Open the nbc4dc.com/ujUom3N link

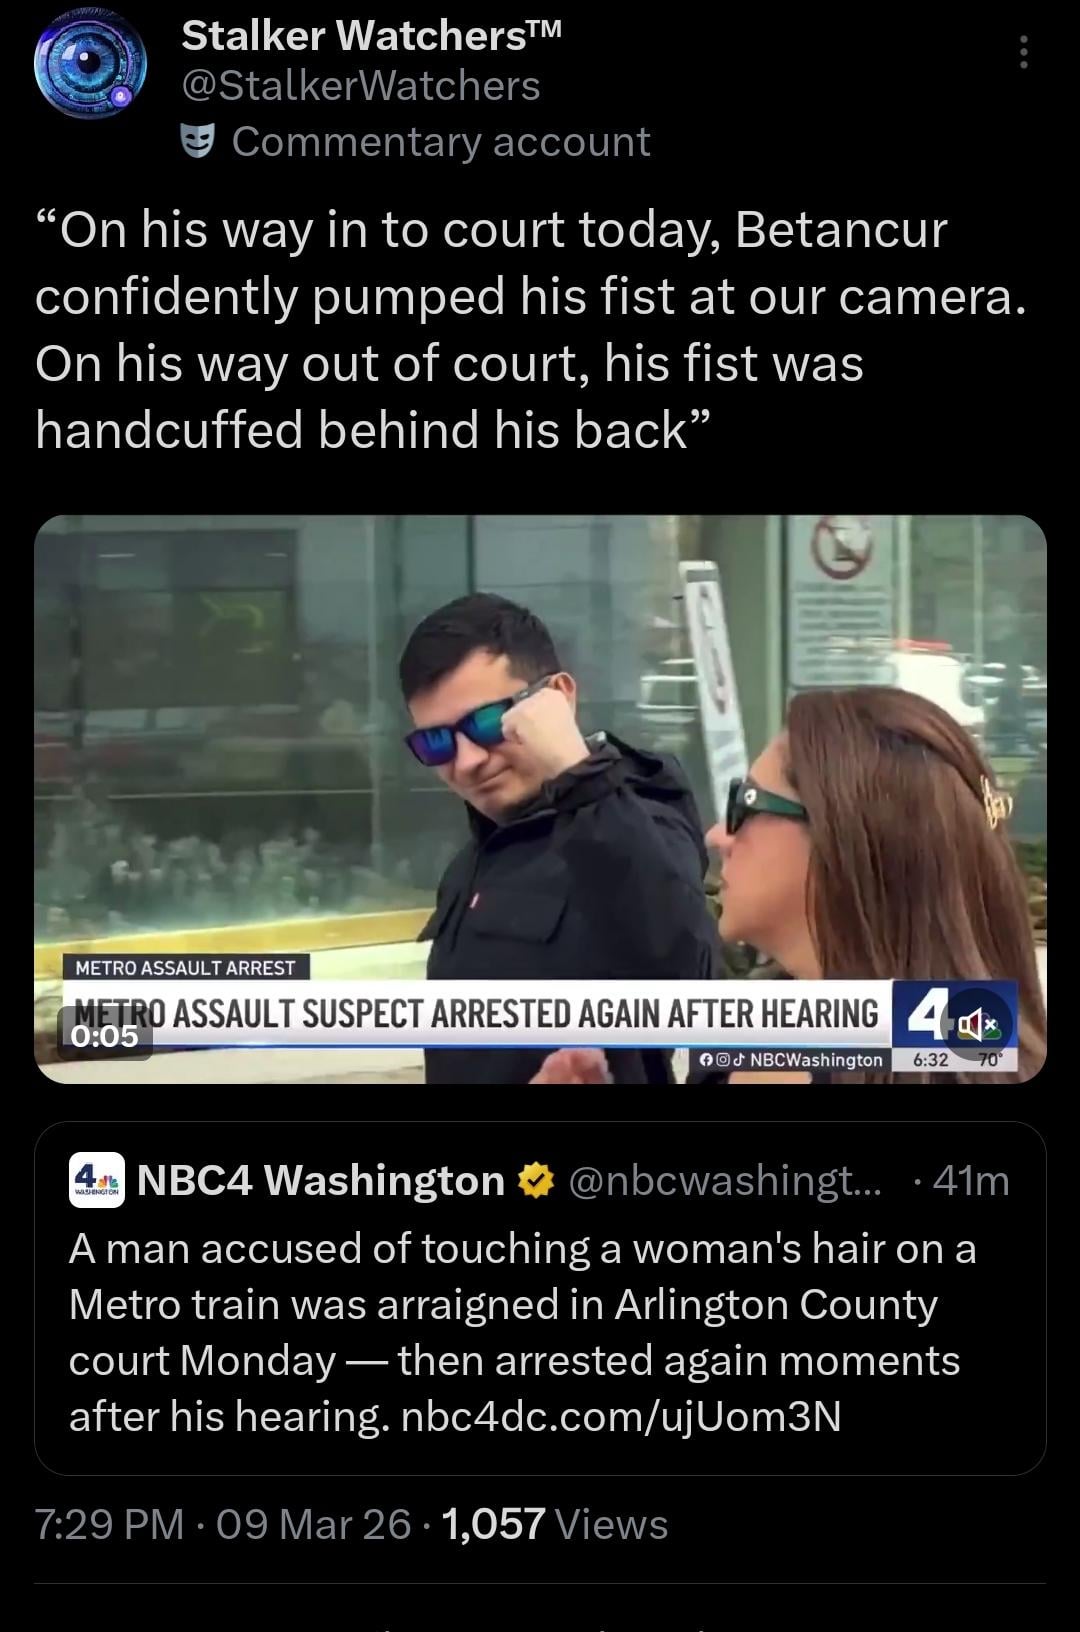click(x=620, y=1416)
